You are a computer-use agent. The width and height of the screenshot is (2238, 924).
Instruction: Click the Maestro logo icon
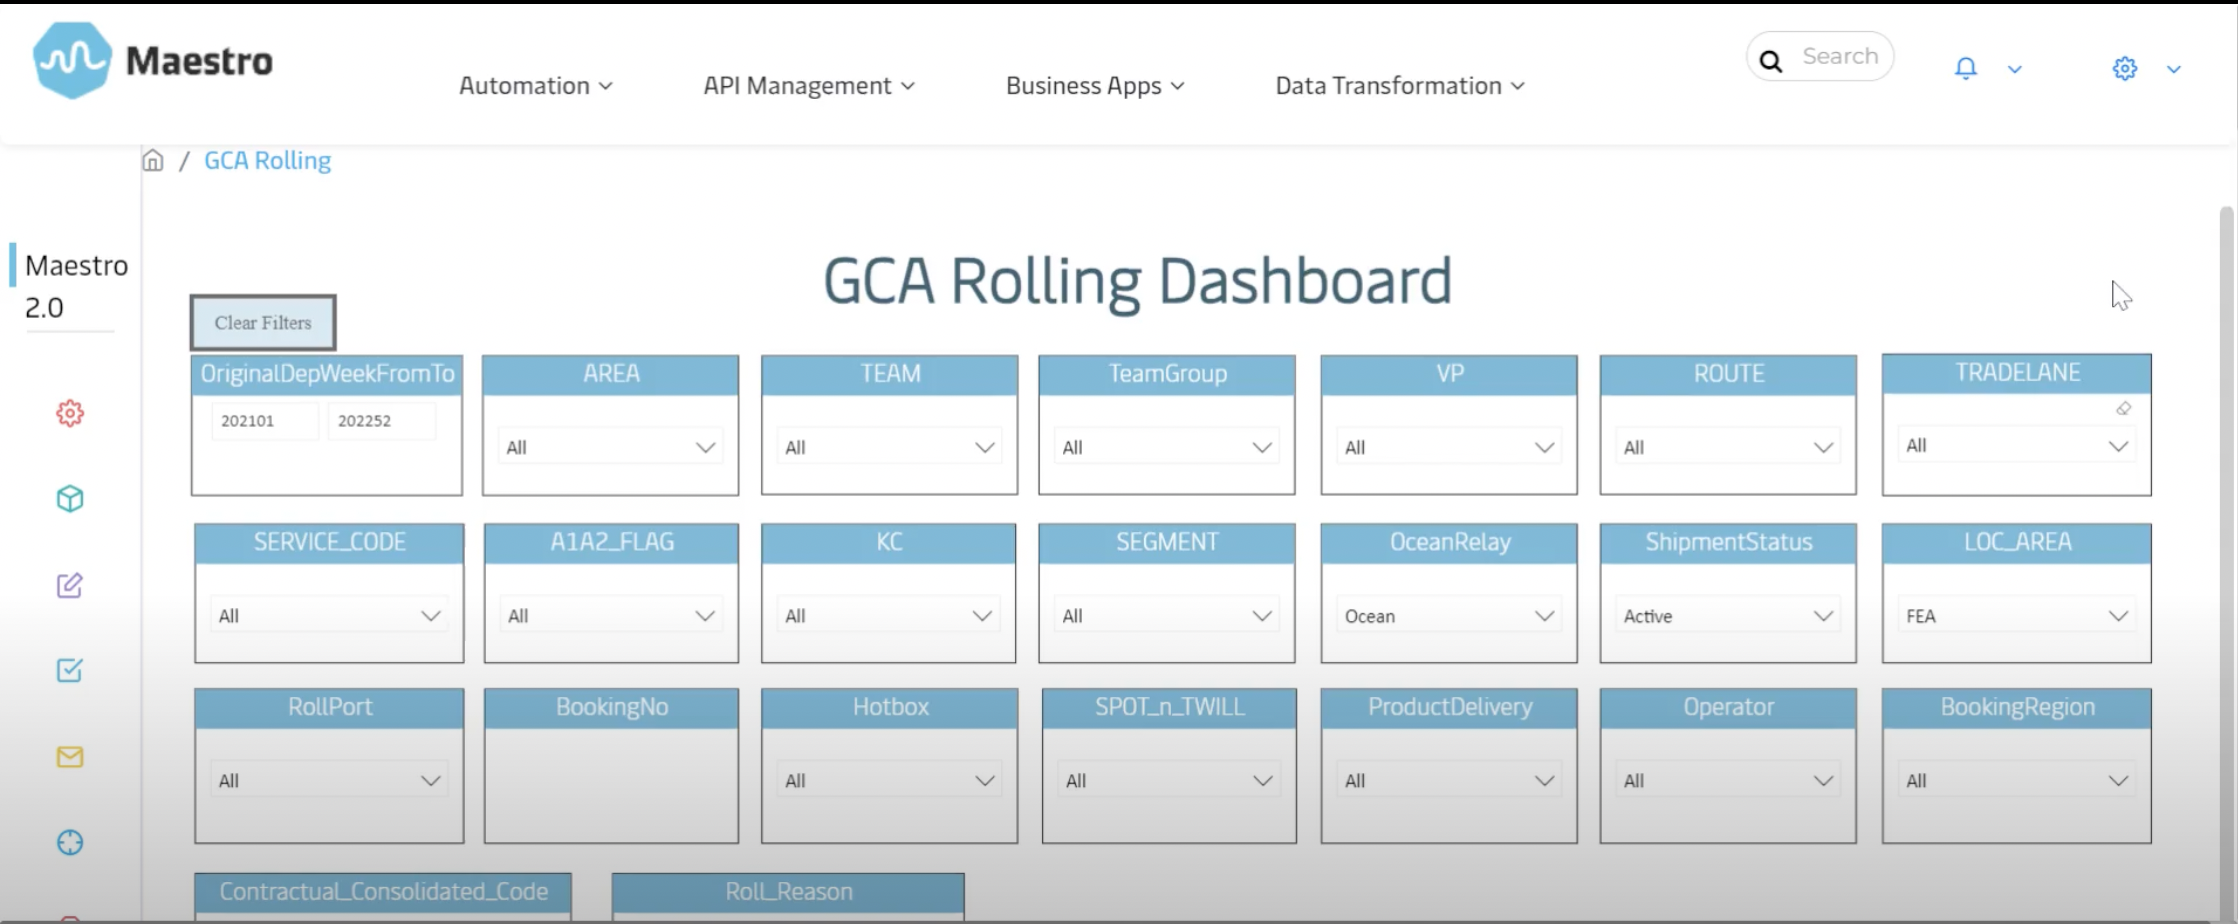(x=71, y=61)
